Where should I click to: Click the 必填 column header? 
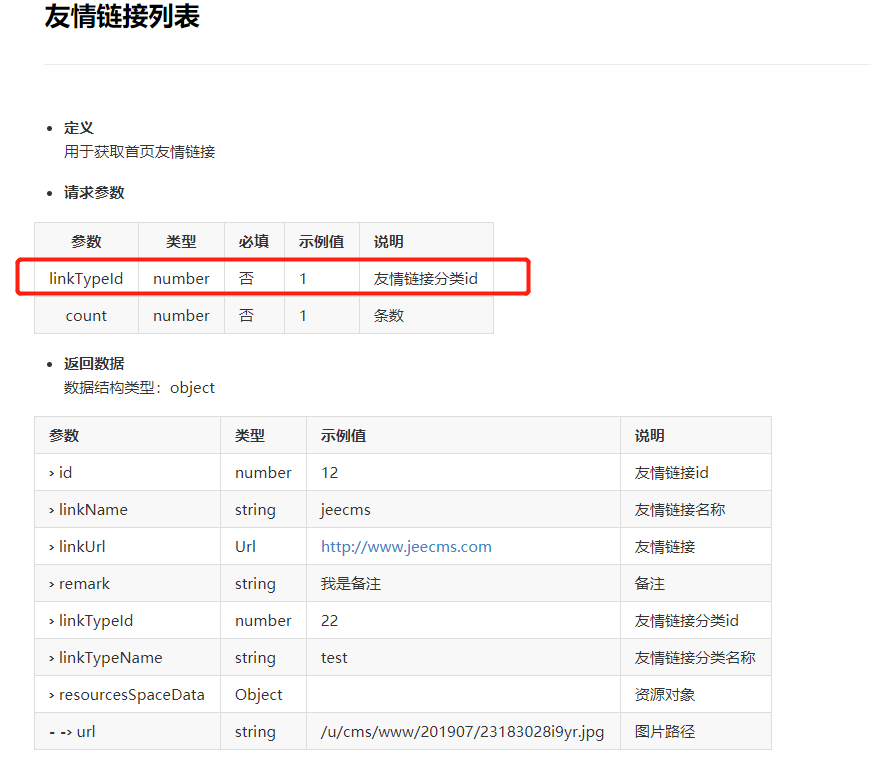[254, 242]
